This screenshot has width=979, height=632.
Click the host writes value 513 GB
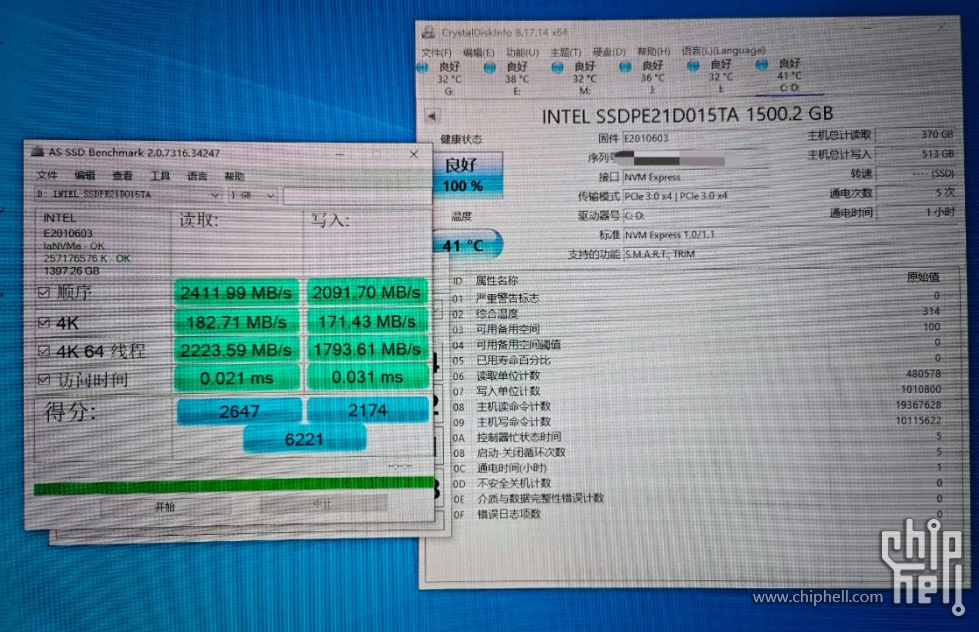[x=916, y=154]
